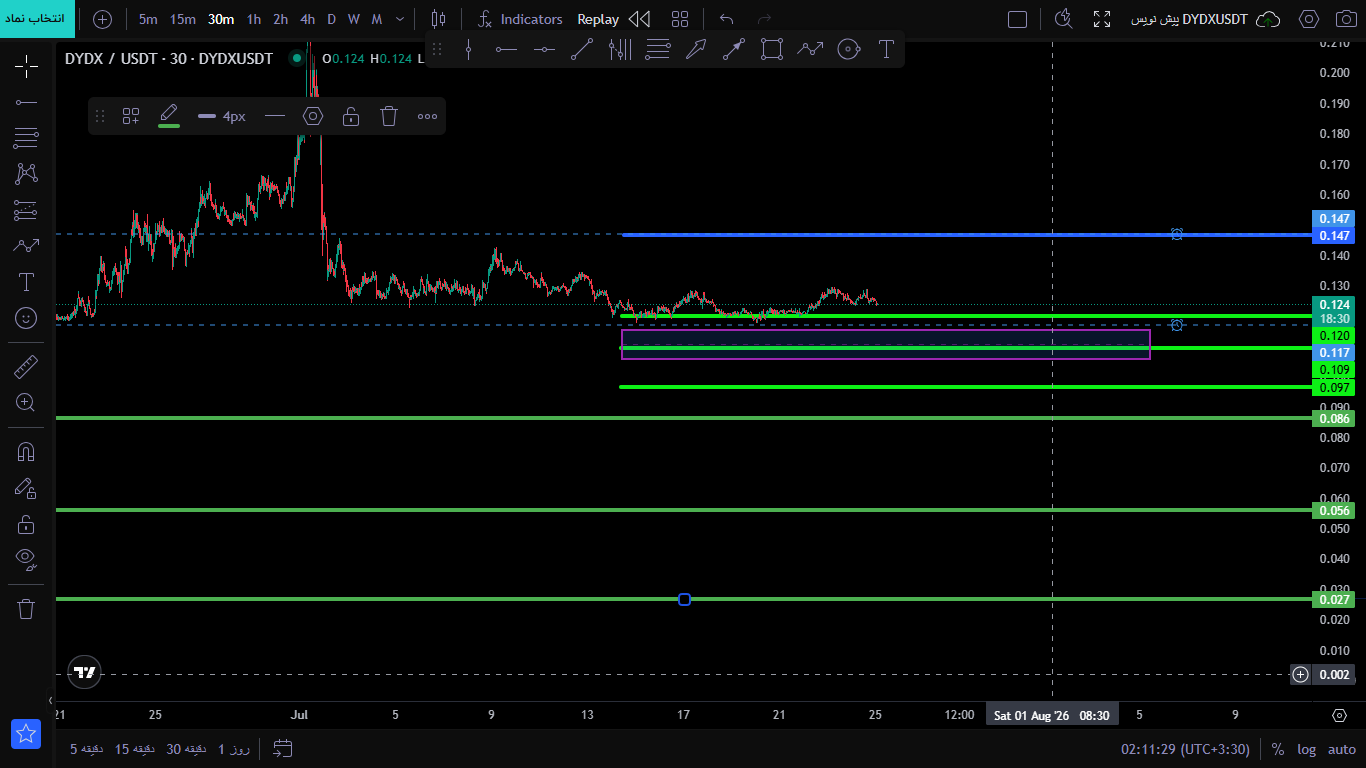Image resolution: width=1366 pixels, height=768 pixels.
Task: Open the Fibonacci tools group in left sidebar
Action: coord(26,137)
